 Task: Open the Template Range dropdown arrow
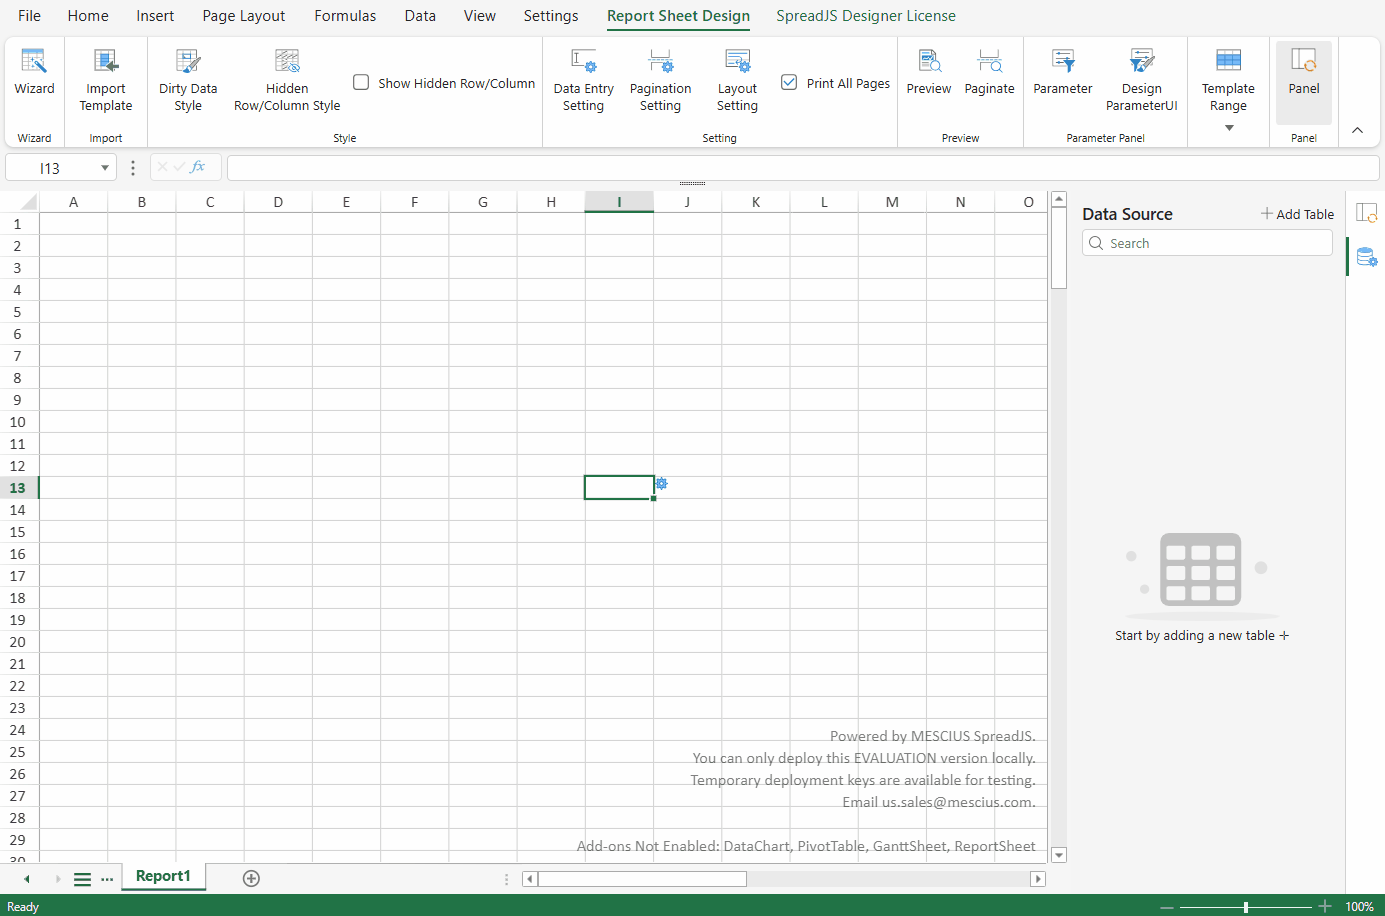pyautogui.click(x=1228, y=128)
